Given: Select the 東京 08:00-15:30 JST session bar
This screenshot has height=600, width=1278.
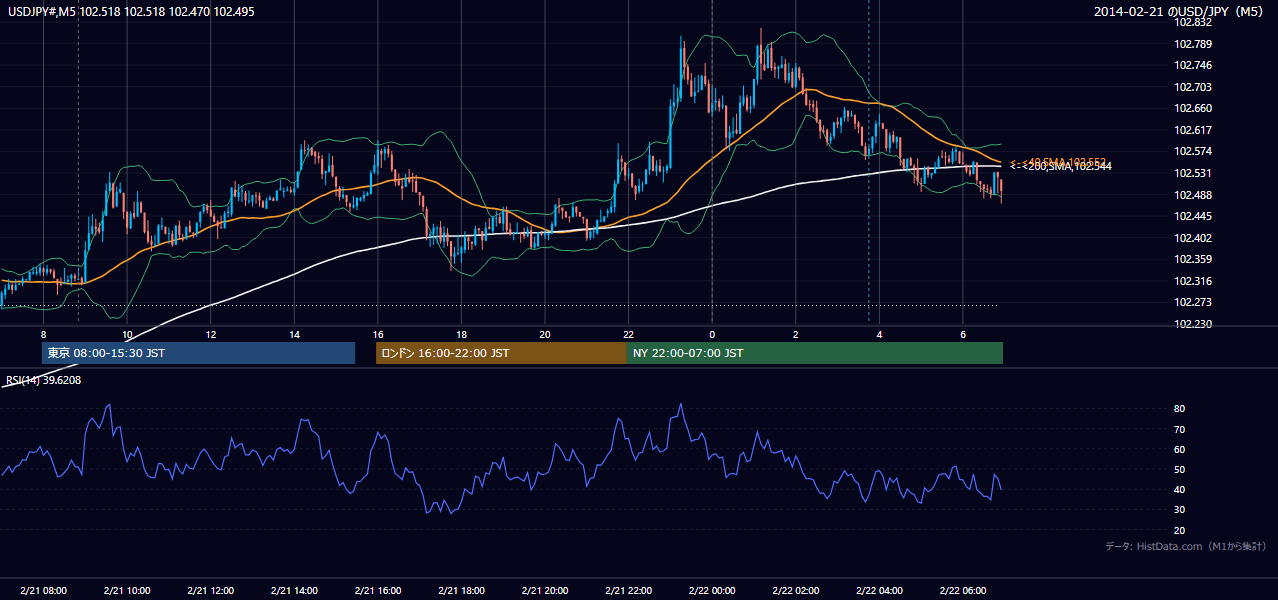Looking at the screenshot, I should pyautogui.click(x=198, y=353).
